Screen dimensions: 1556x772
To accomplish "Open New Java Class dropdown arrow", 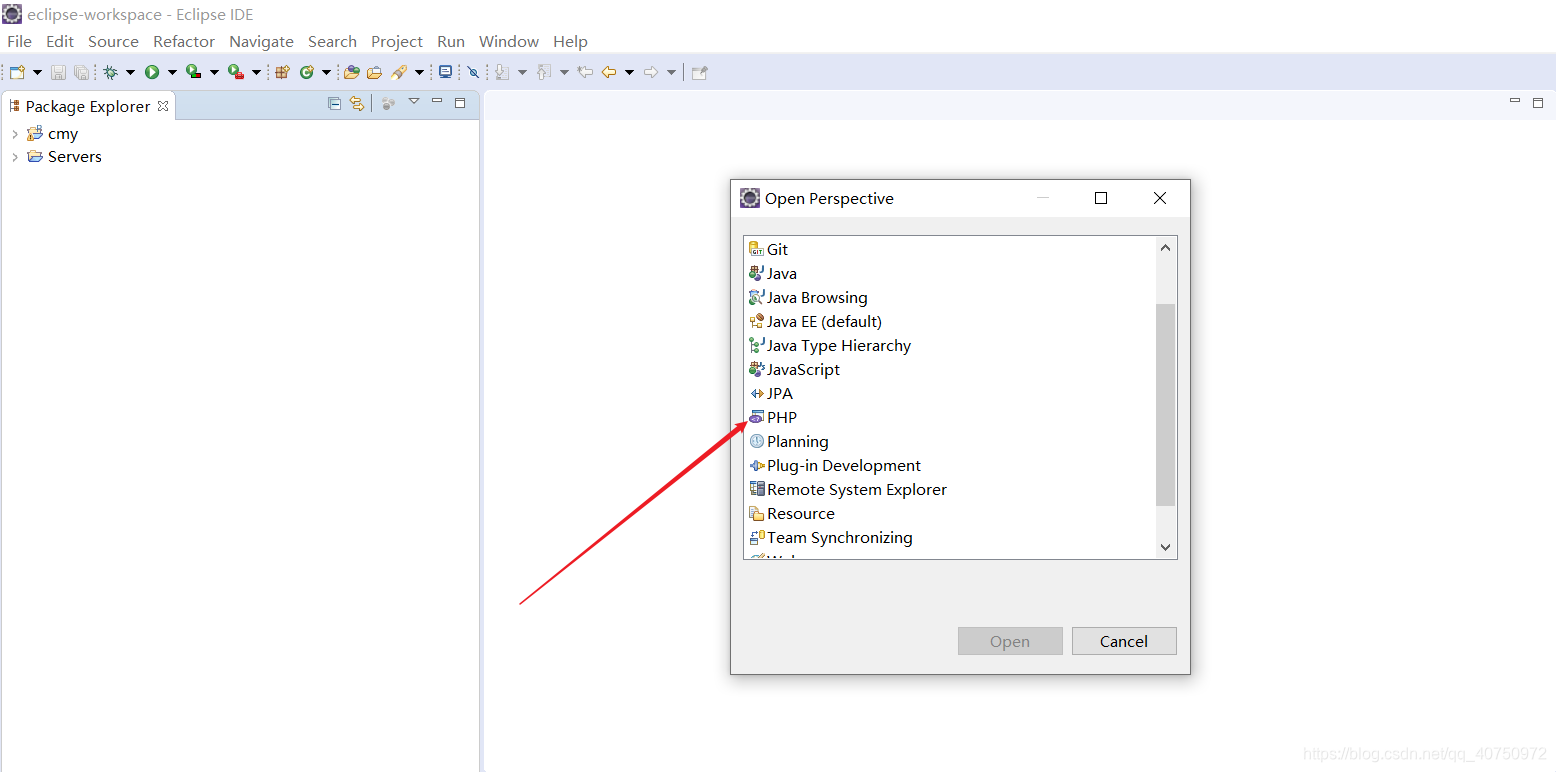I will pos(326,72).
